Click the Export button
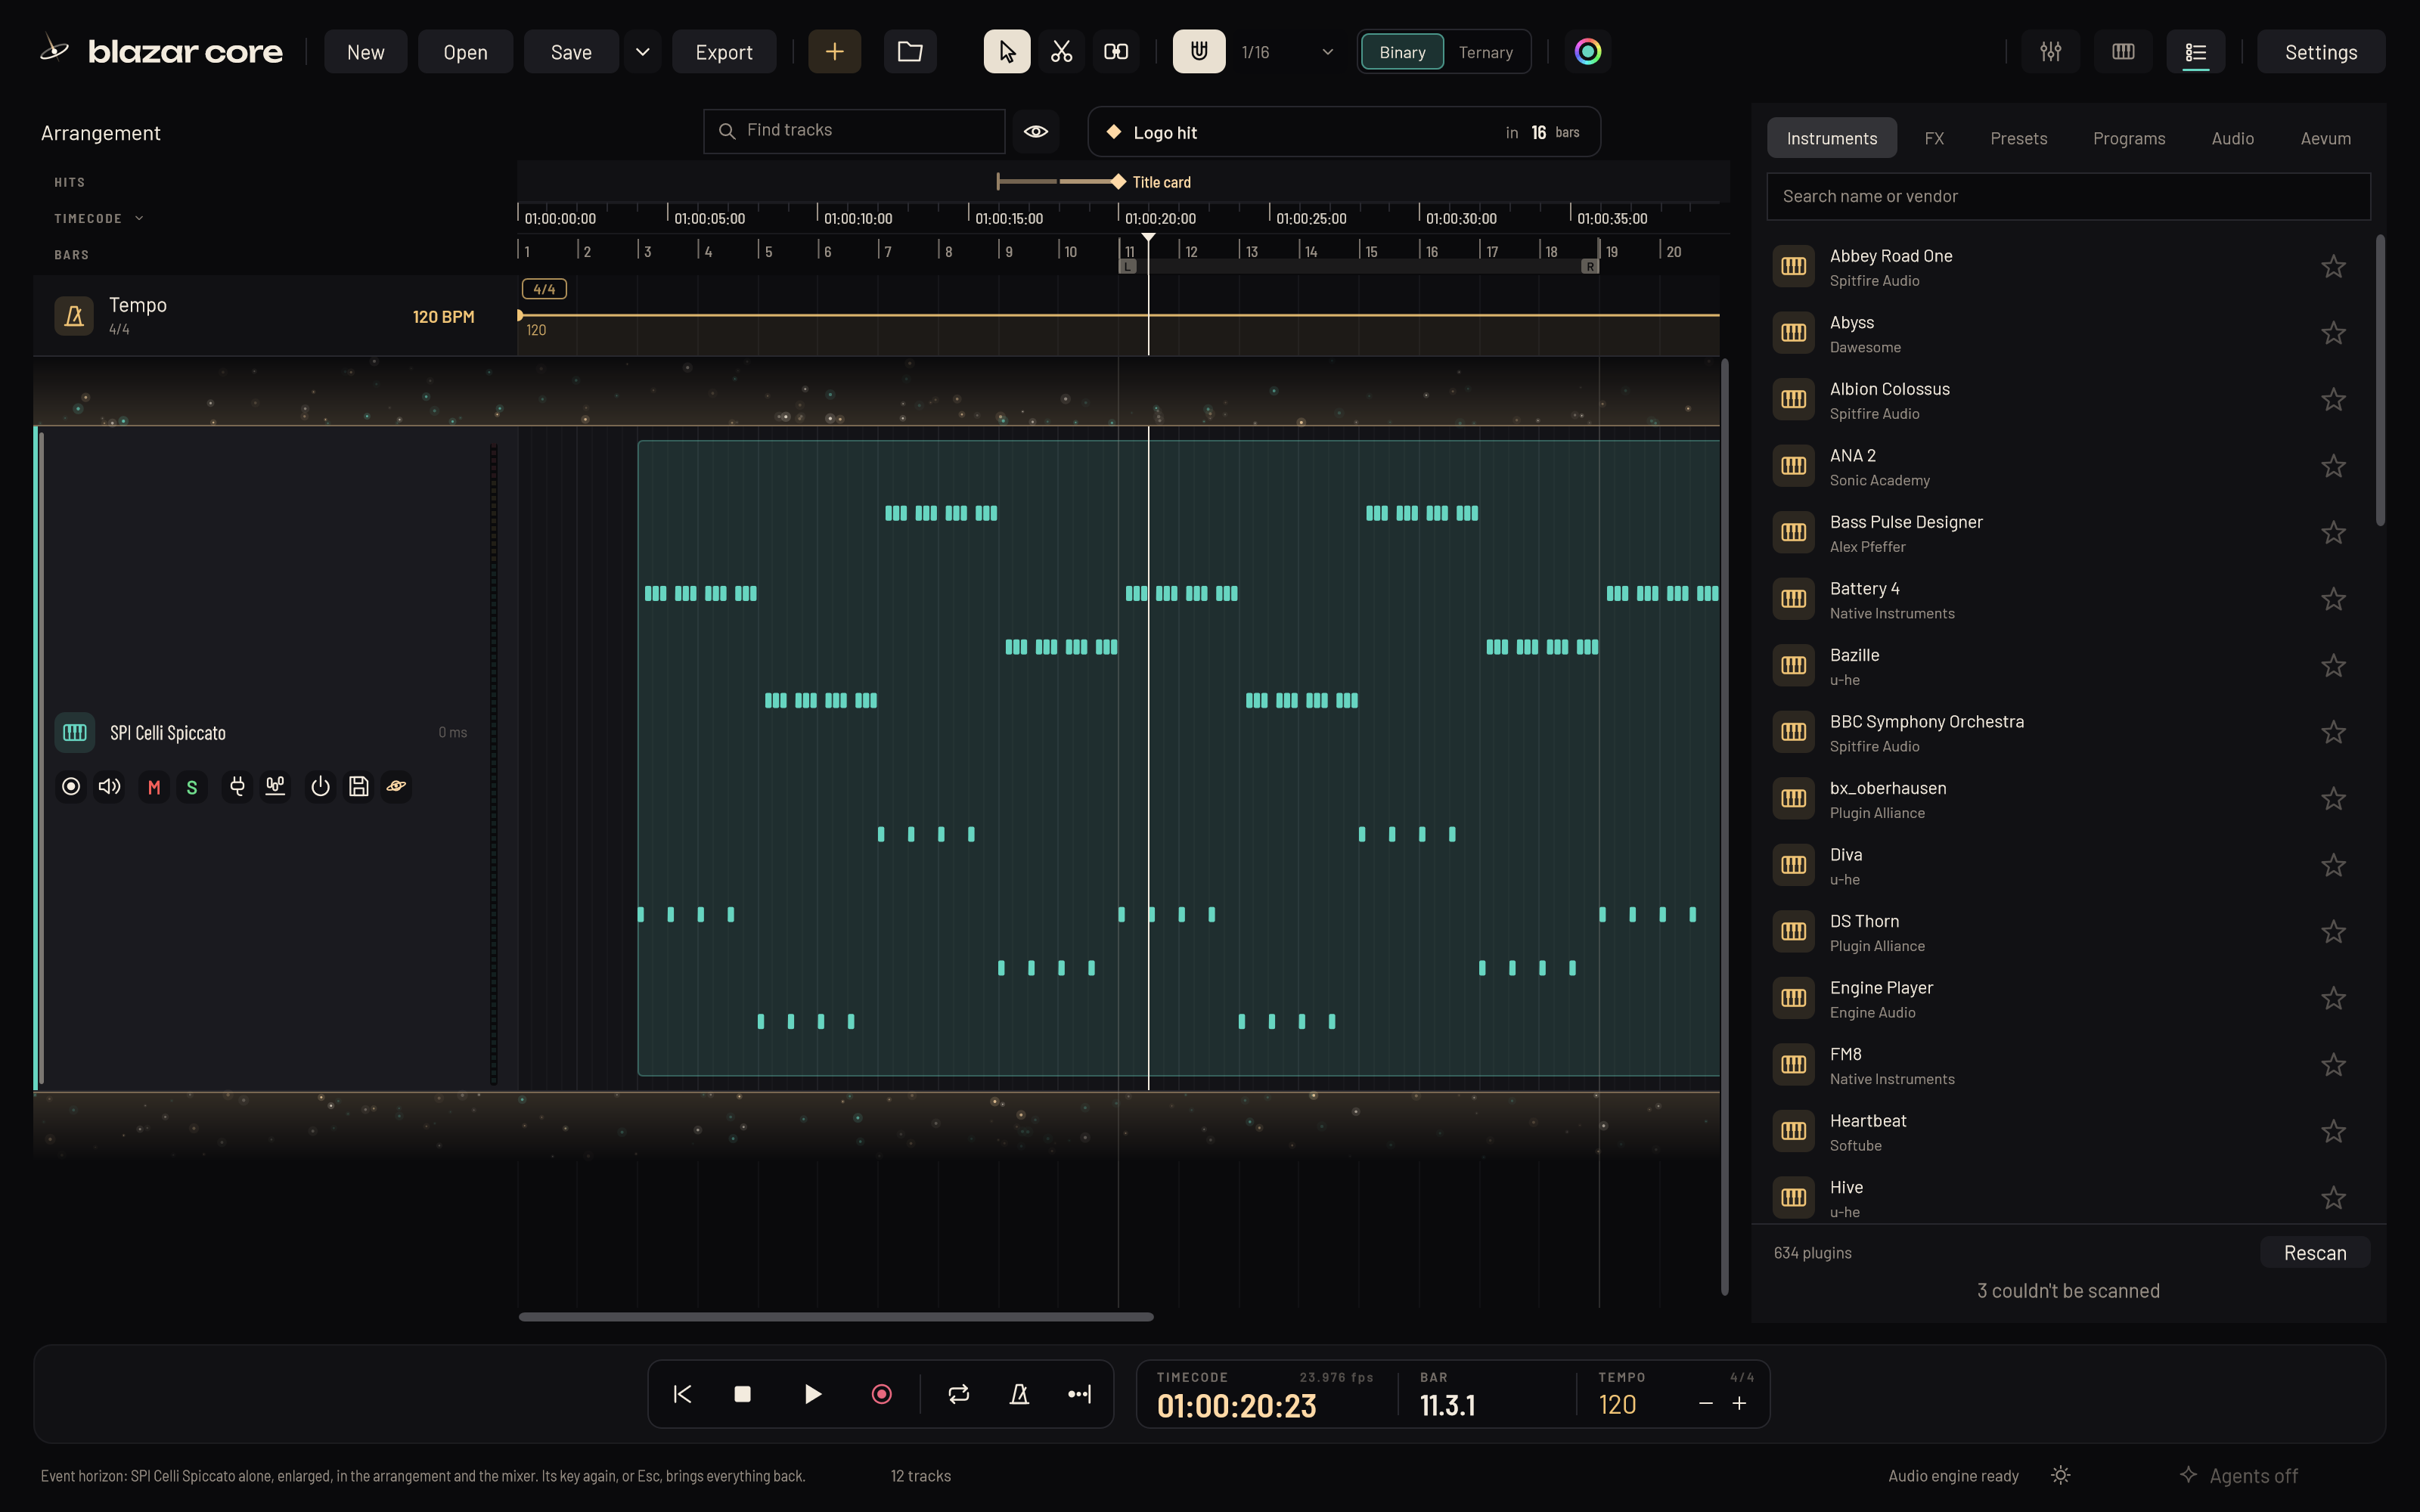Image resolution: width=2420 pixels, height=1512 pixels. (724, 52)
